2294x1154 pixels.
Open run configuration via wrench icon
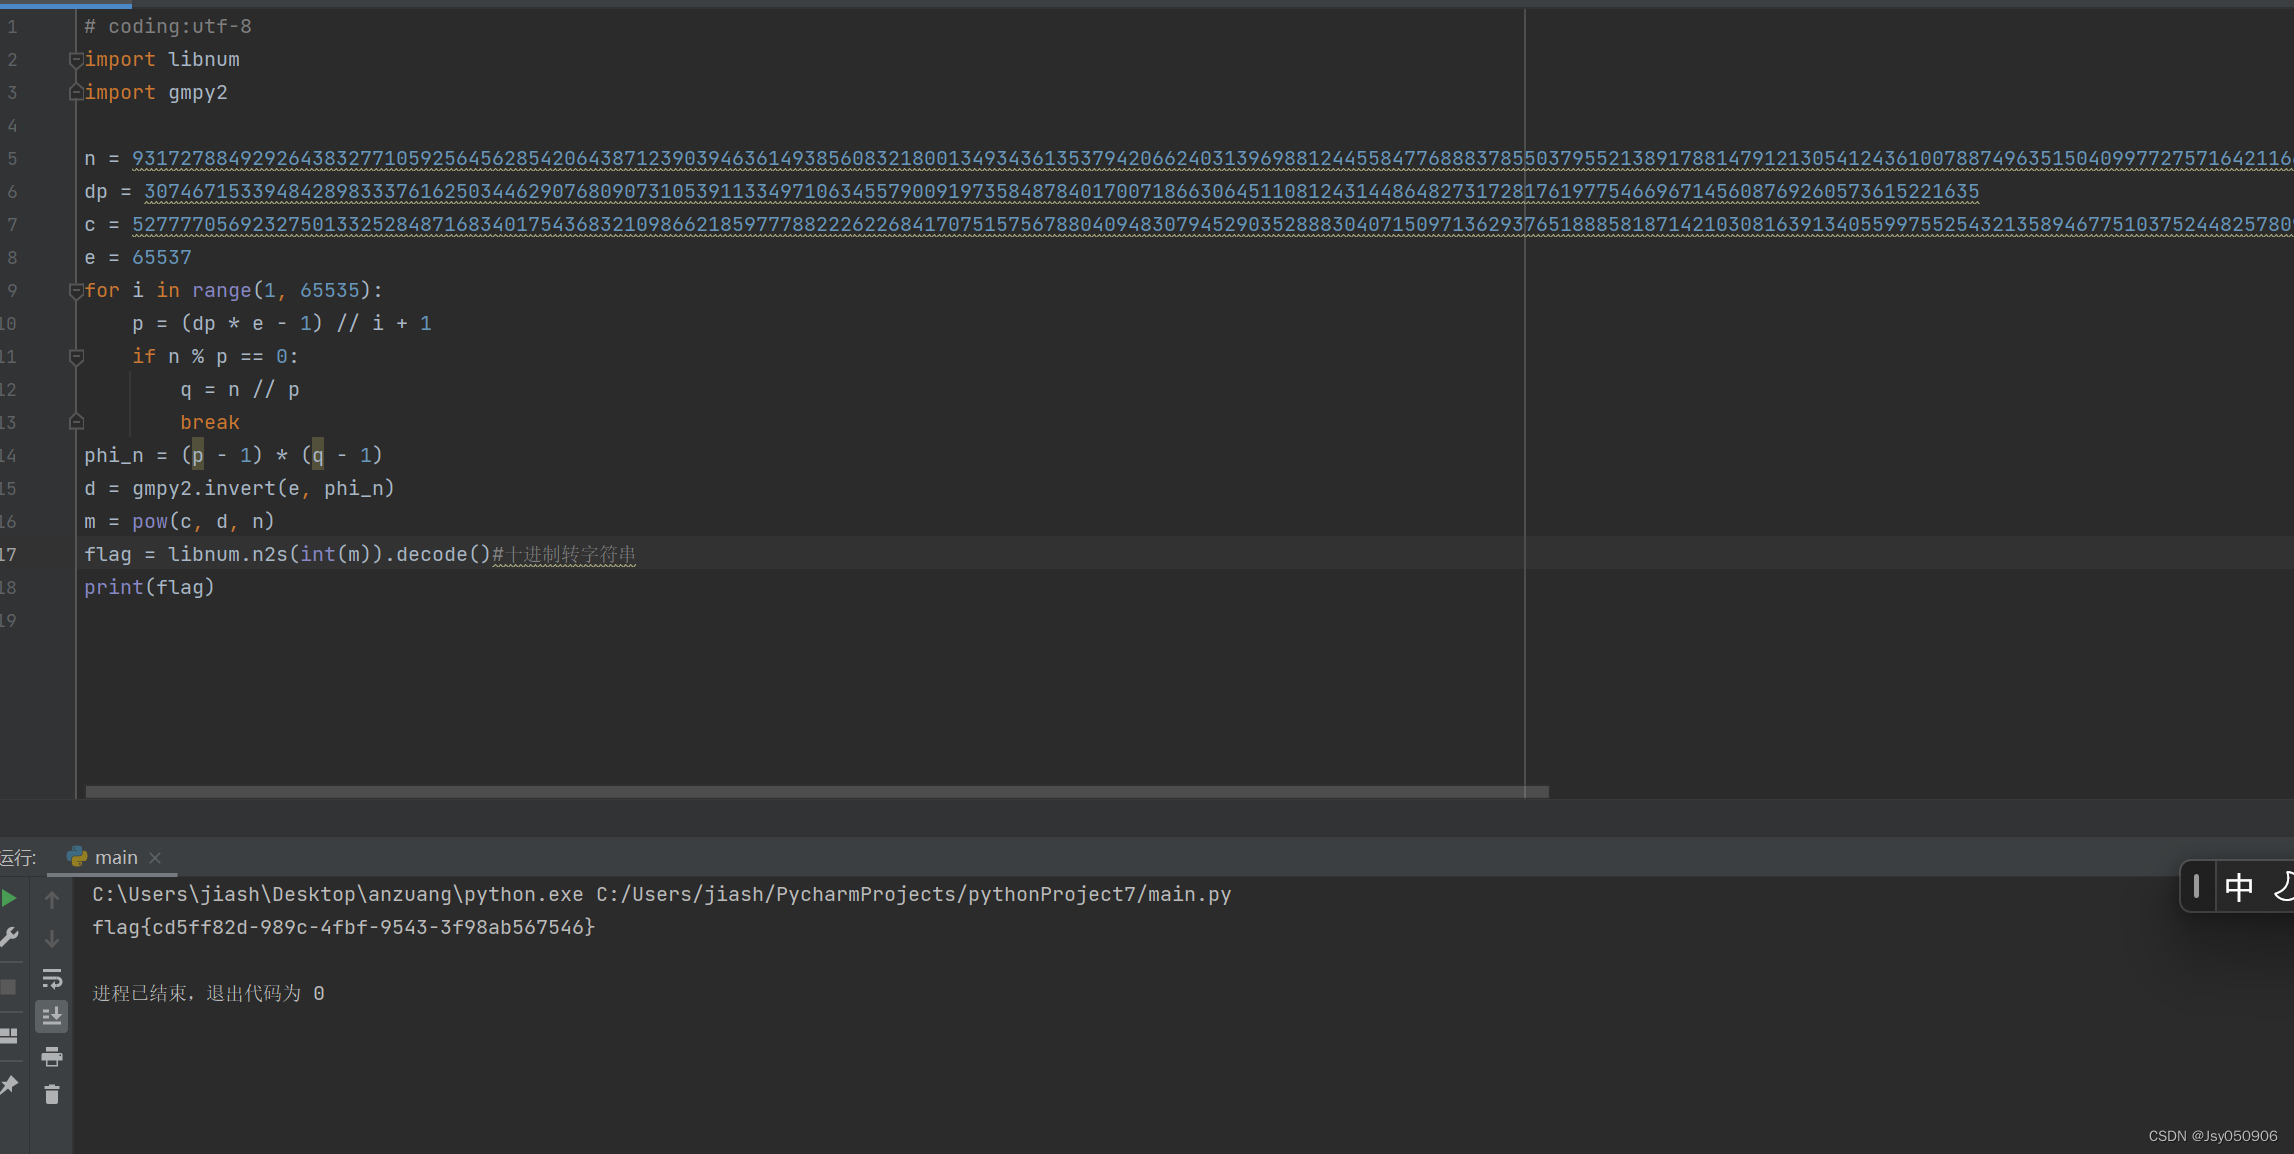pyautogui.click(x=10, y=937)
